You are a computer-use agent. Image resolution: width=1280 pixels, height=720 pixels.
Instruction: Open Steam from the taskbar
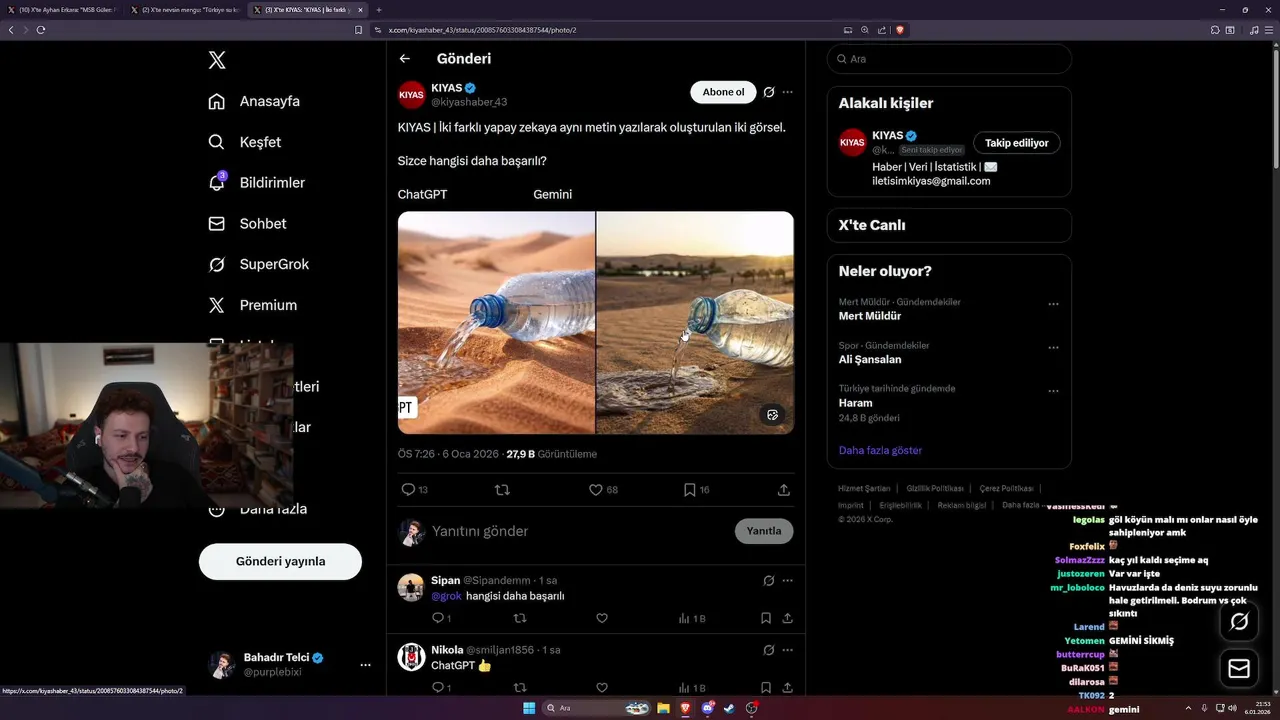click(x=730, y=708)
